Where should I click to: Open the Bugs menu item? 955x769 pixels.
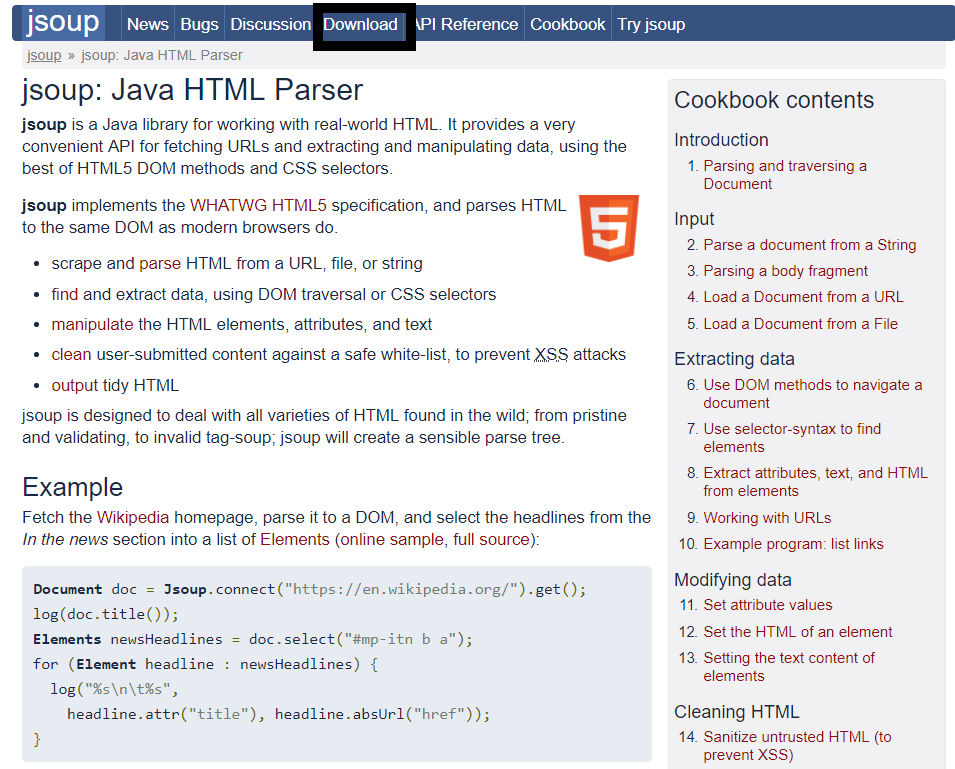(x=199, y=24)
